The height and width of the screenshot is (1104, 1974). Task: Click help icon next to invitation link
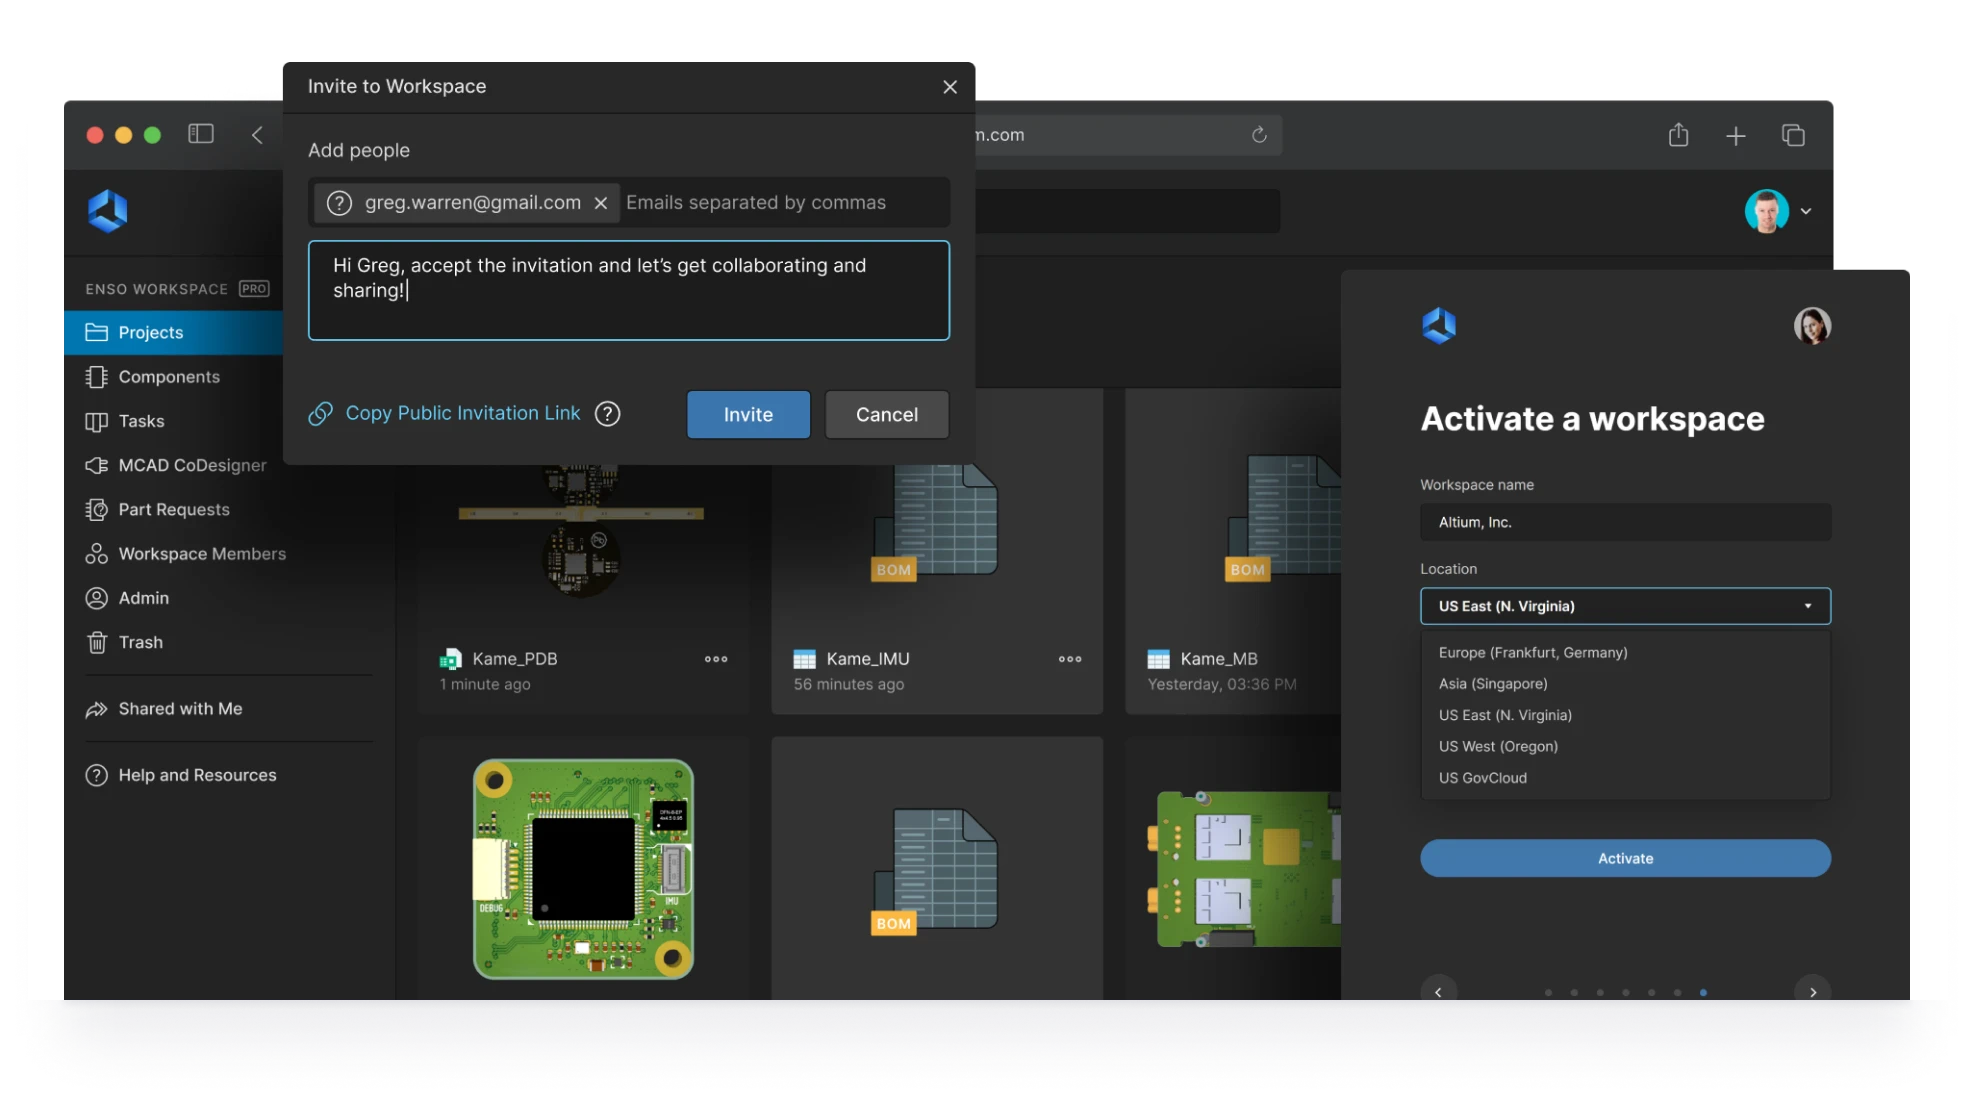pyautogui.click(x=608, y=414)
